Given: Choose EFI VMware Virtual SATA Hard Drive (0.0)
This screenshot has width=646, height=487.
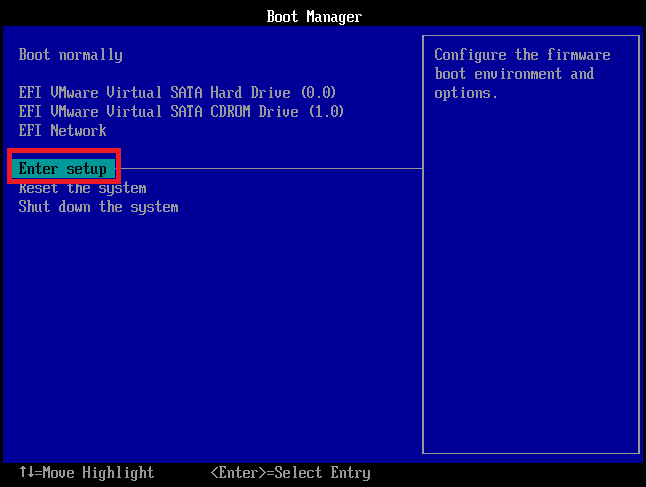Looking at the screenshot, I should [x=177, y=93].
